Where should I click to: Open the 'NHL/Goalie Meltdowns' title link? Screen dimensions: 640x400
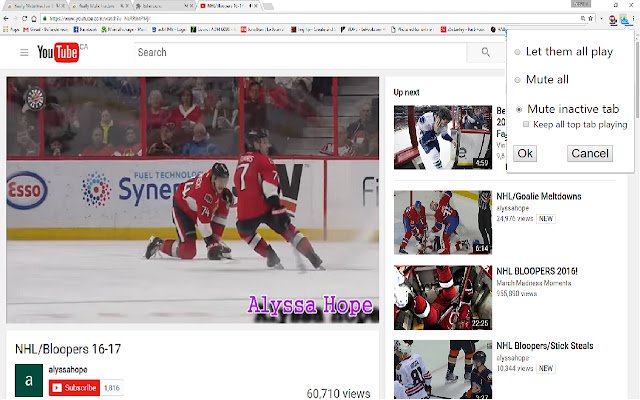coord(538,196)
